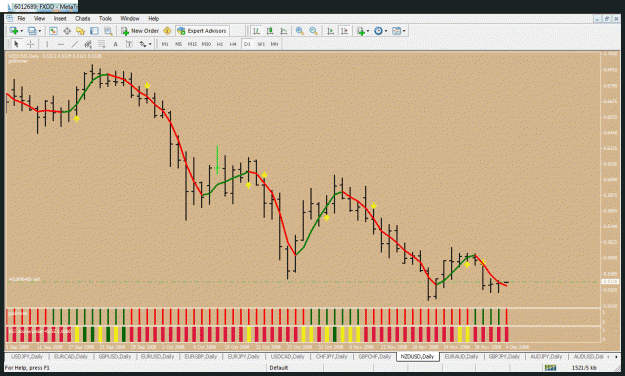Viewport: 625px width, 376px height.
Task: Switch to Bar Chart display
Action: tap(256, 31)
